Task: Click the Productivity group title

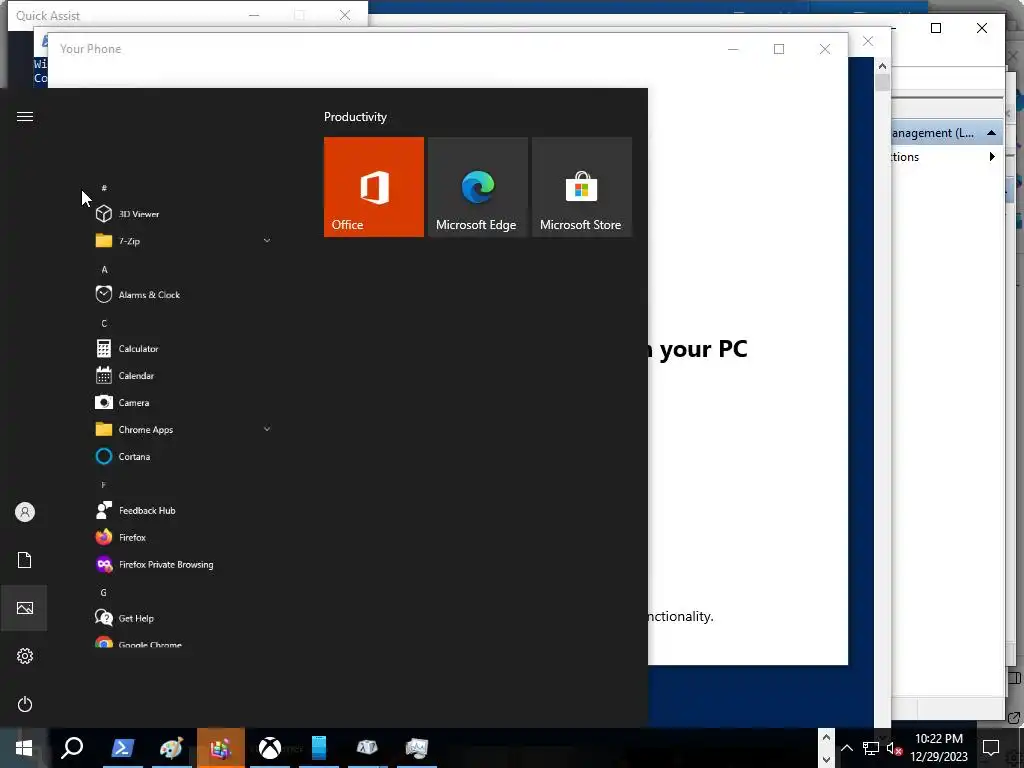Action: (x=355, y=117)
